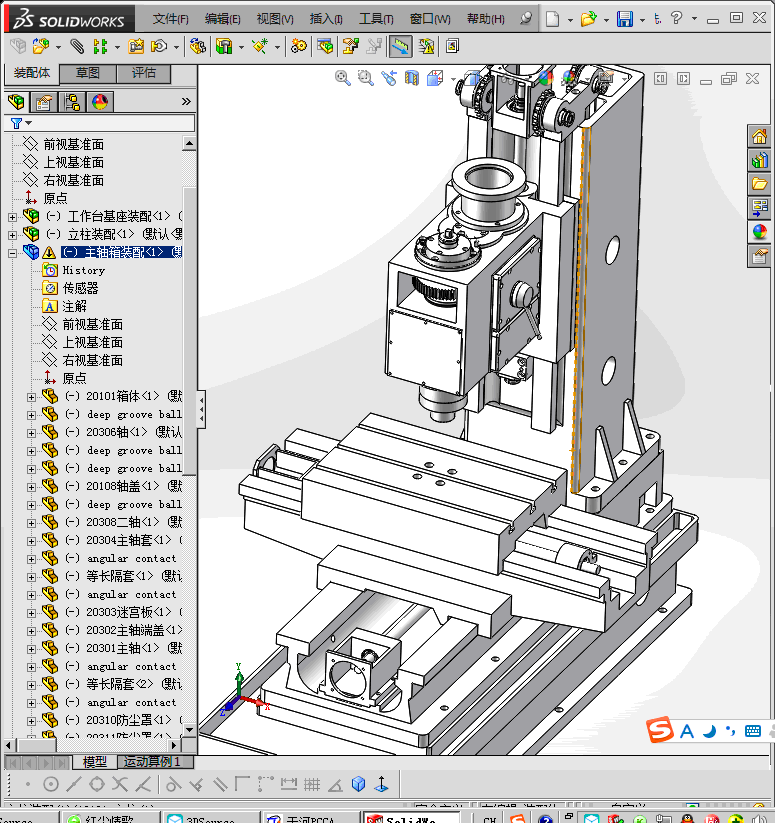The width and height of the screenshot is (775, 823).
Task: Start a New Motion Study via the gear icon
Action: (299, 47)
